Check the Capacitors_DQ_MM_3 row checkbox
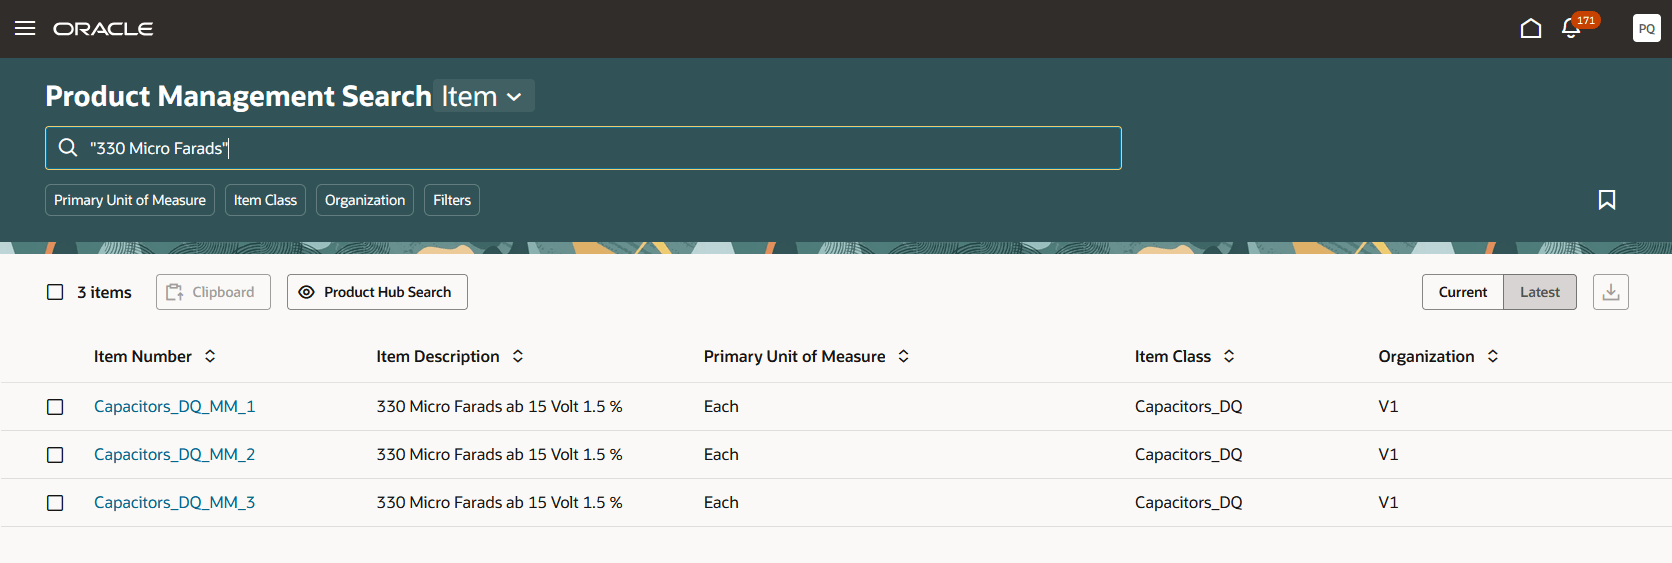 click(x=55, y=503)
